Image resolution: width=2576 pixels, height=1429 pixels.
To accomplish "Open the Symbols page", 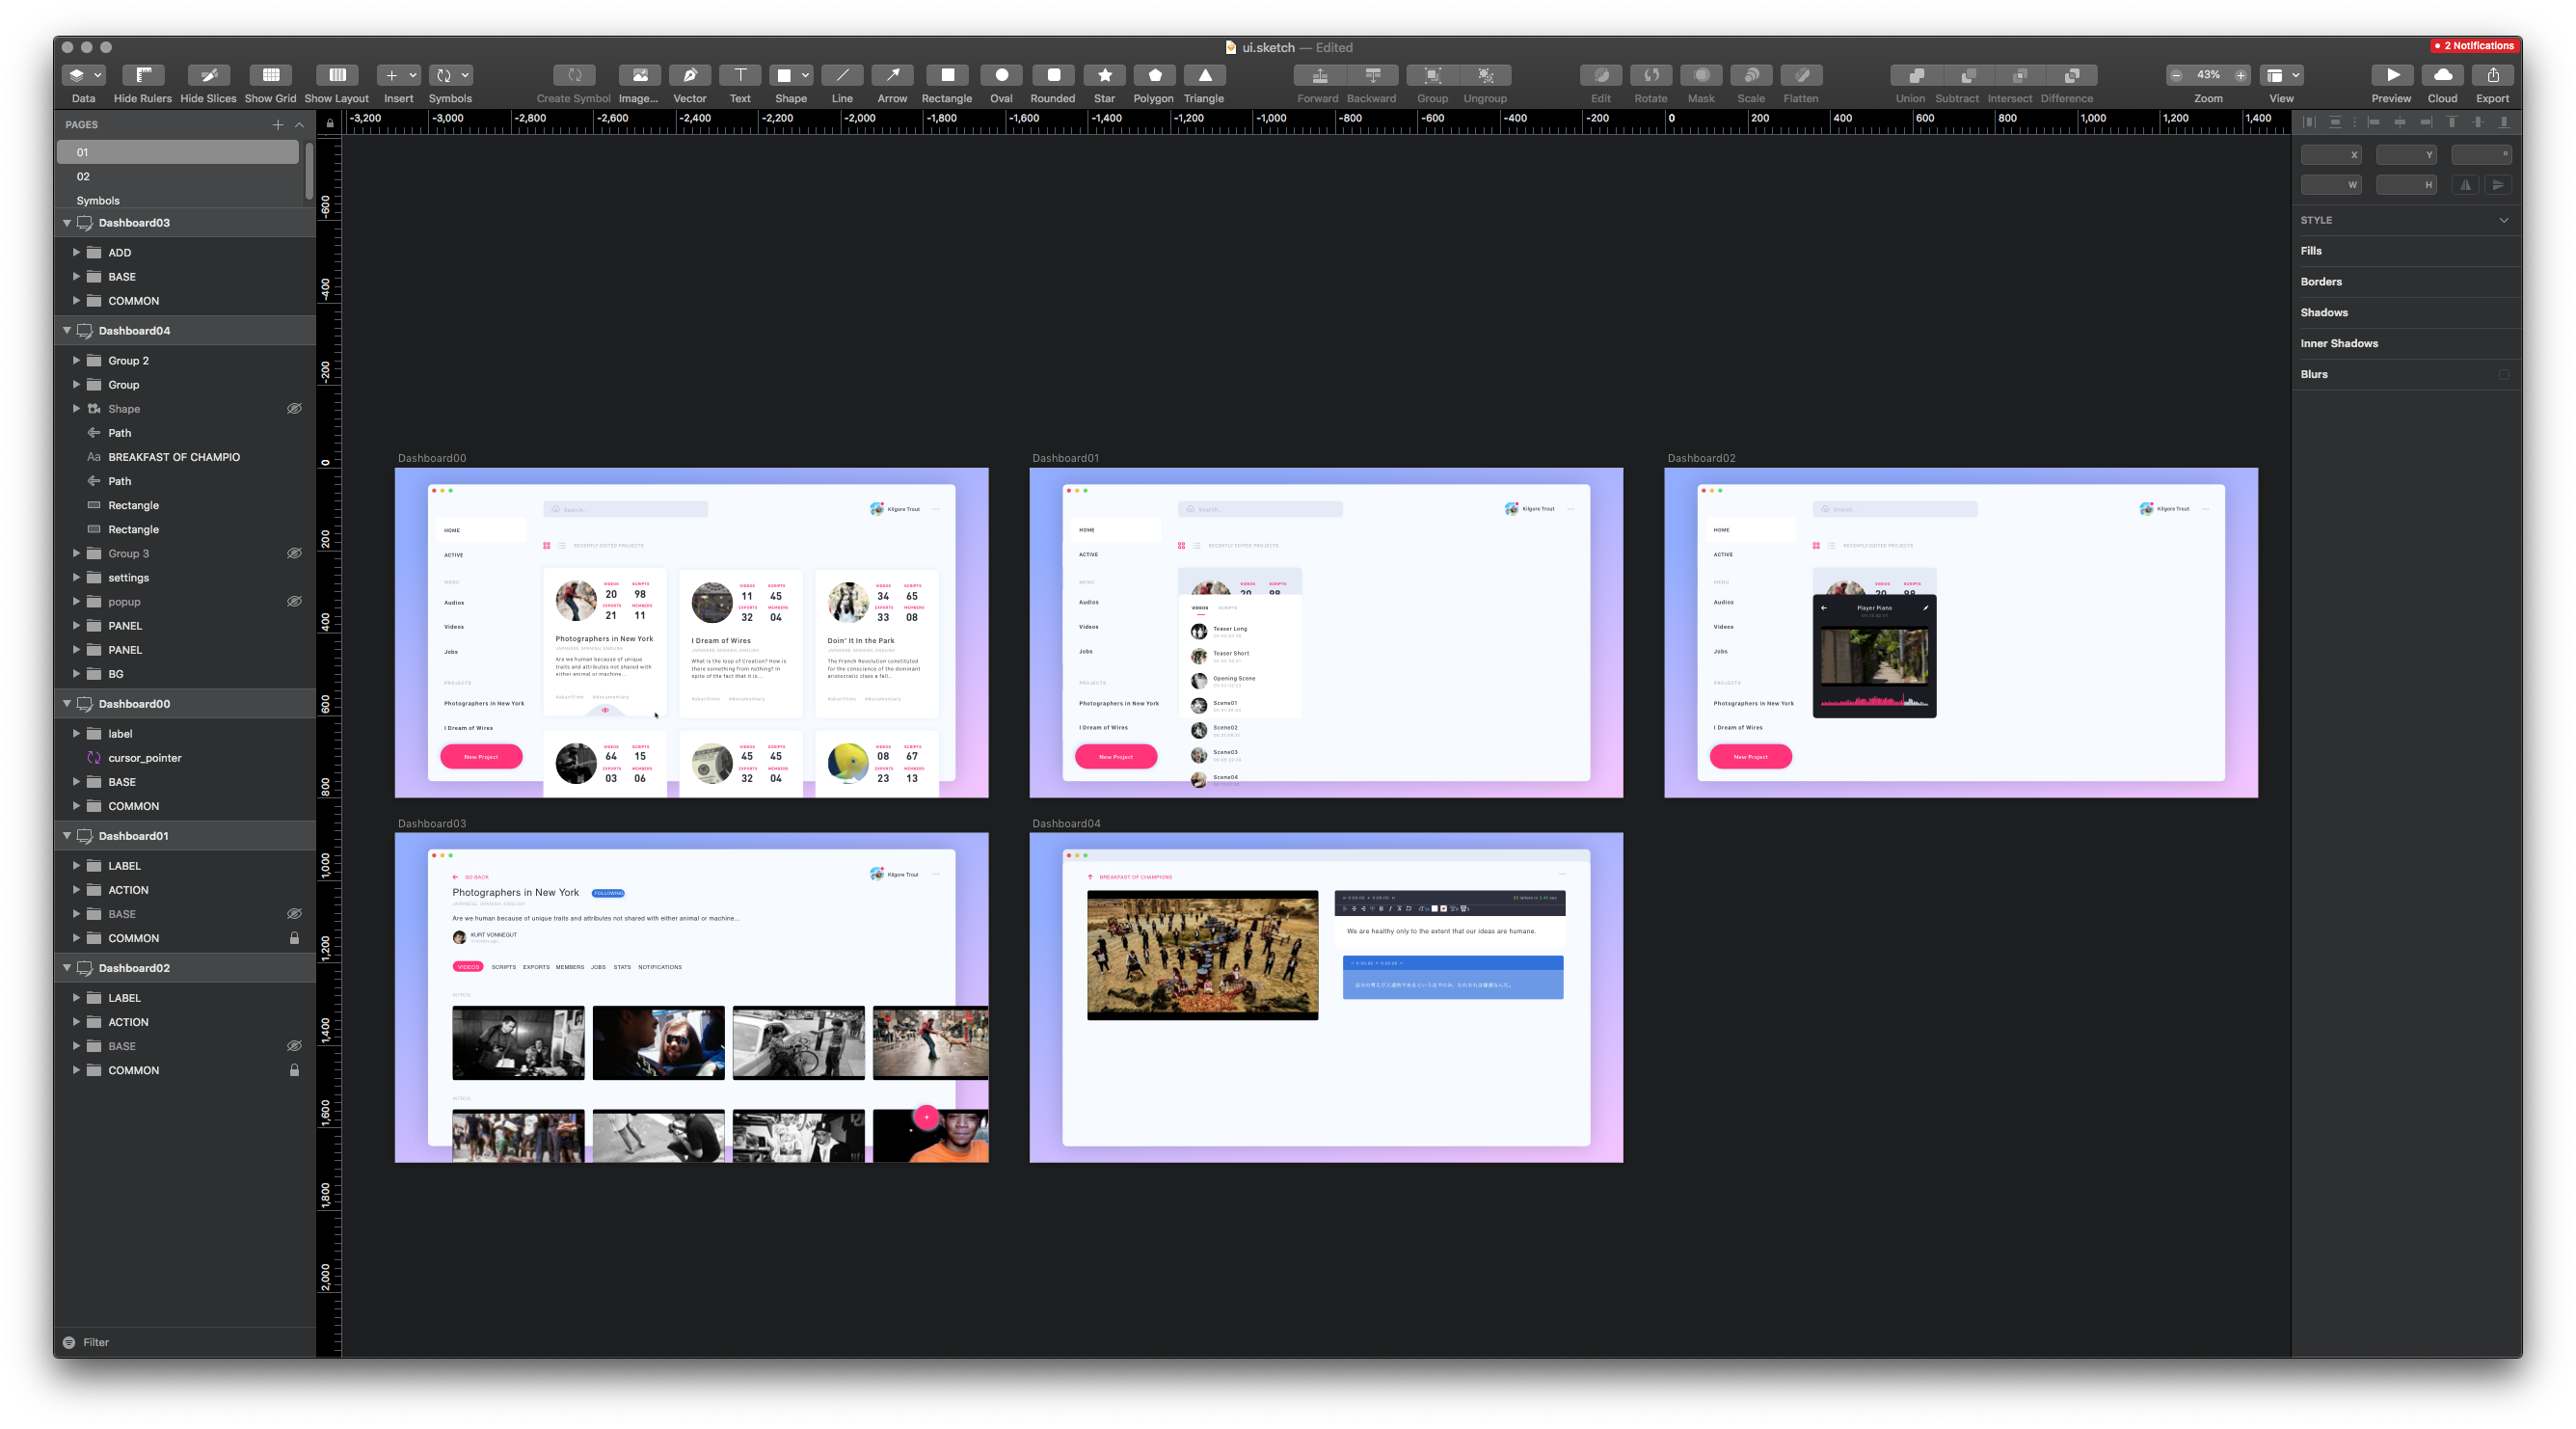I will click(178, 200).
